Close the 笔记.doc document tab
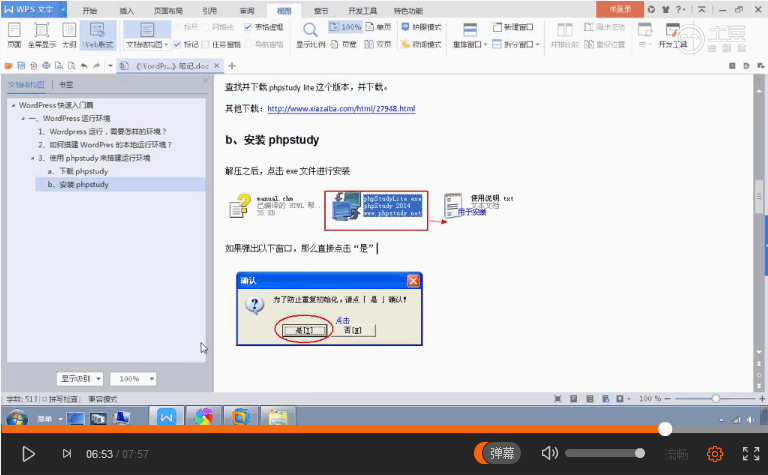Screen dimensions: 768x475 tap(217, 66)
